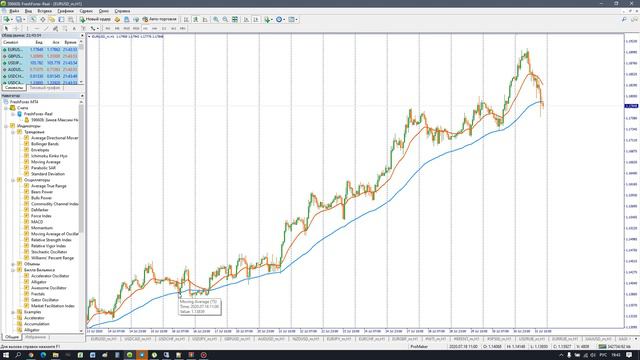640x360 pixels.
Task: Select the equidistant channel tool
Action: [56, 28]
